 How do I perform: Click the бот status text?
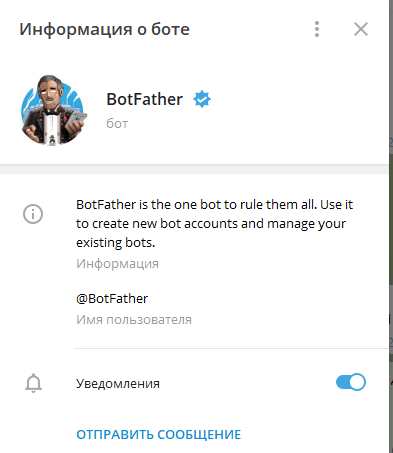(117, 123)
